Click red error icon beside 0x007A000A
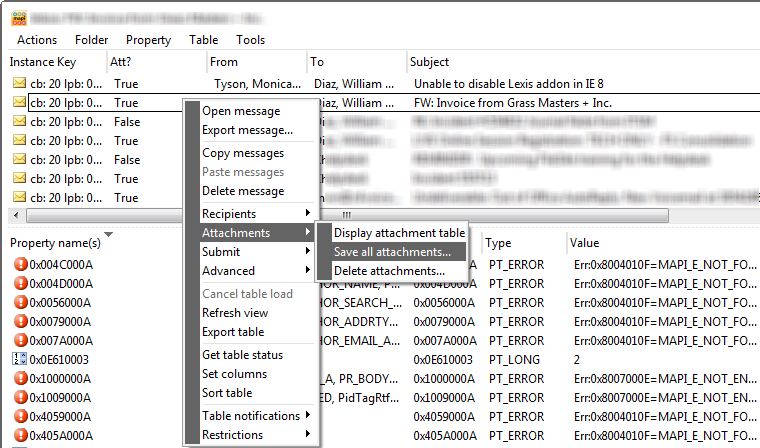This screenshot has width=760, height=448. pos(20,340)
